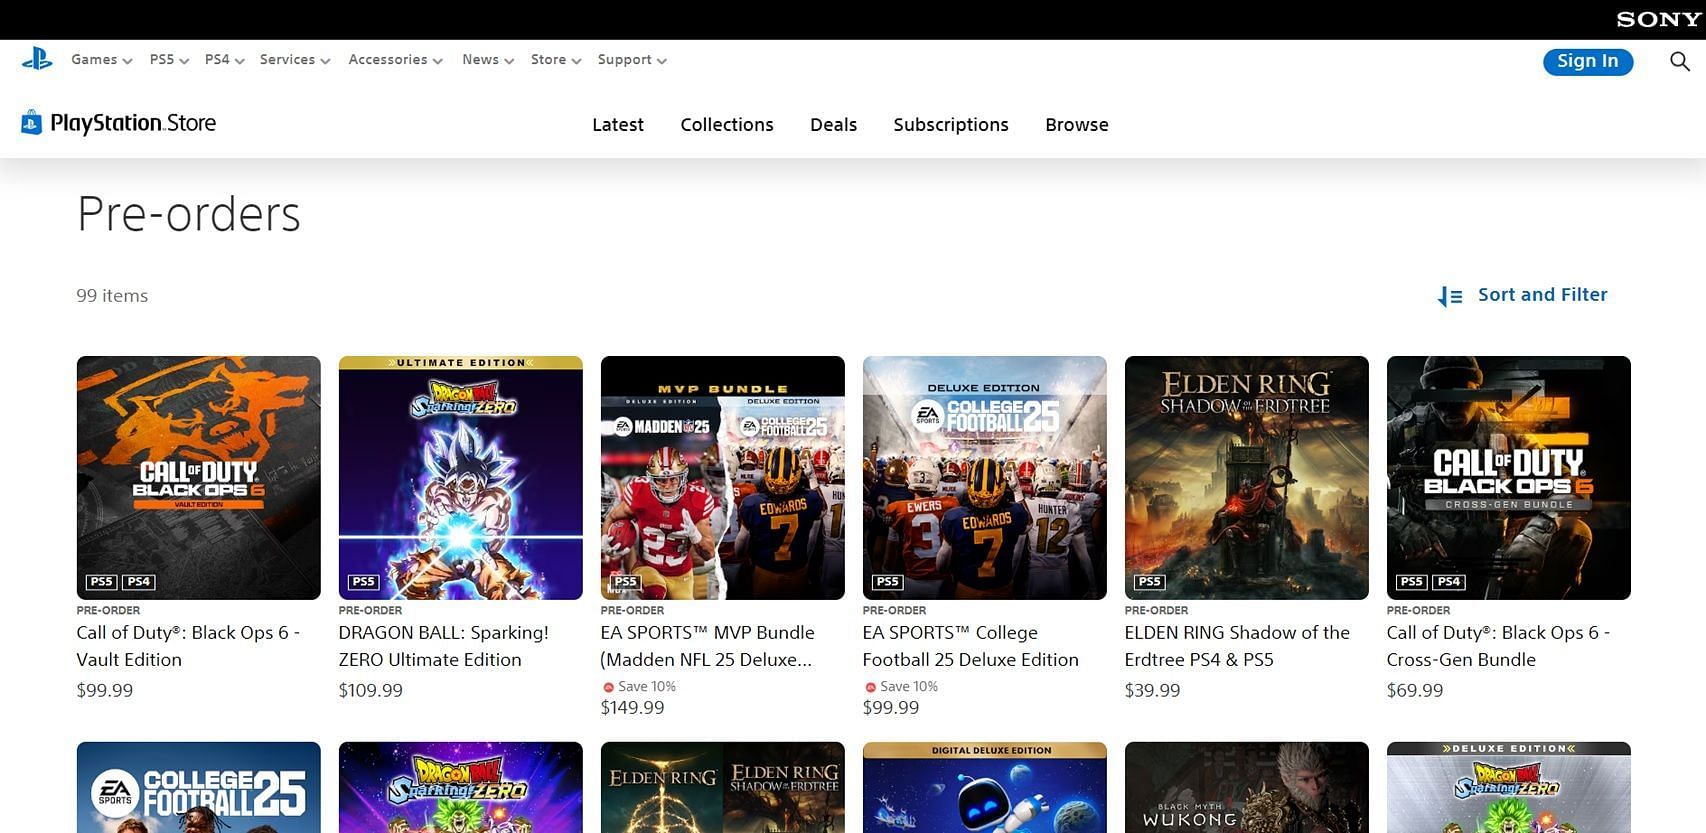Go to the Collections tab
The height and width of the screenshot is (833, 1706).
coord(727,125)
